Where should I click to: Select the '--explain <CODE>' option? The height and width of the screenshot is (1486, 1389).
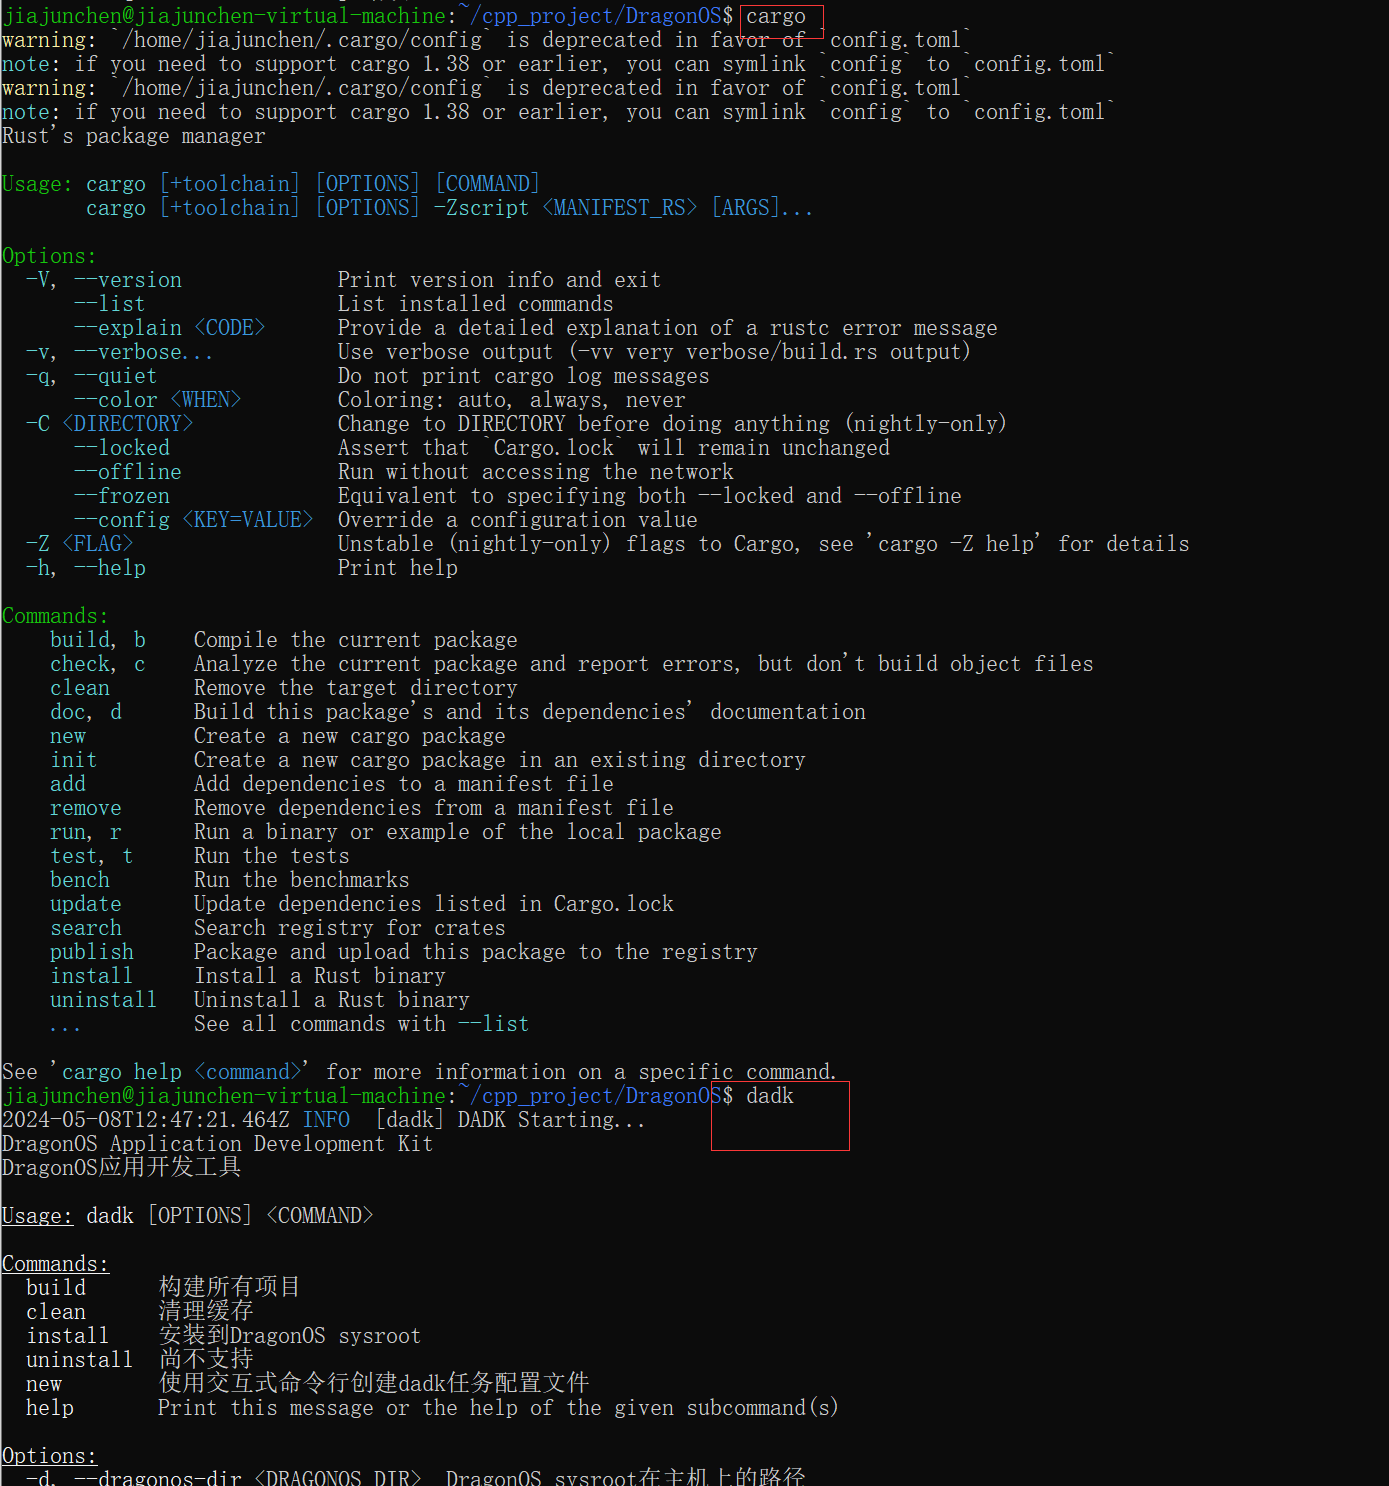[169, 328]
